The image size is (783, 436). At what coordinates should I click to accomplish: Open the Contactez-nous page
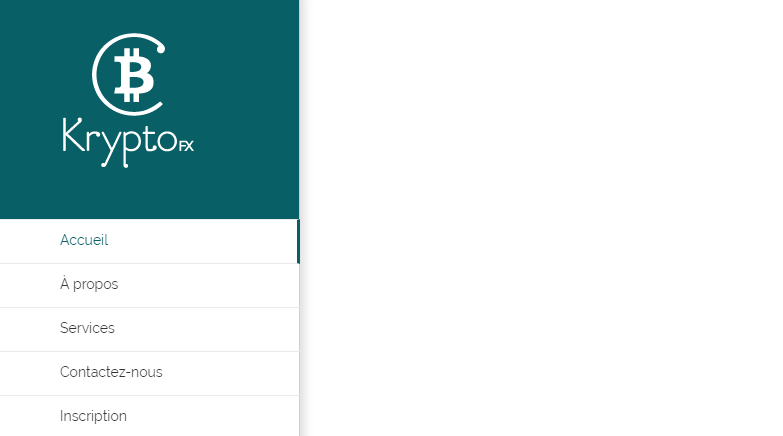click(149, 373)
